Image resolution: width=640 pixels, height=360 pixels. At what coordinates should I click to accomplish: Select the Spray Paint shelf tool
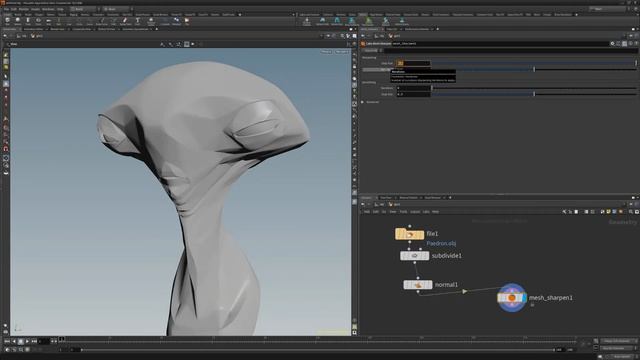[x=125, y=20]
